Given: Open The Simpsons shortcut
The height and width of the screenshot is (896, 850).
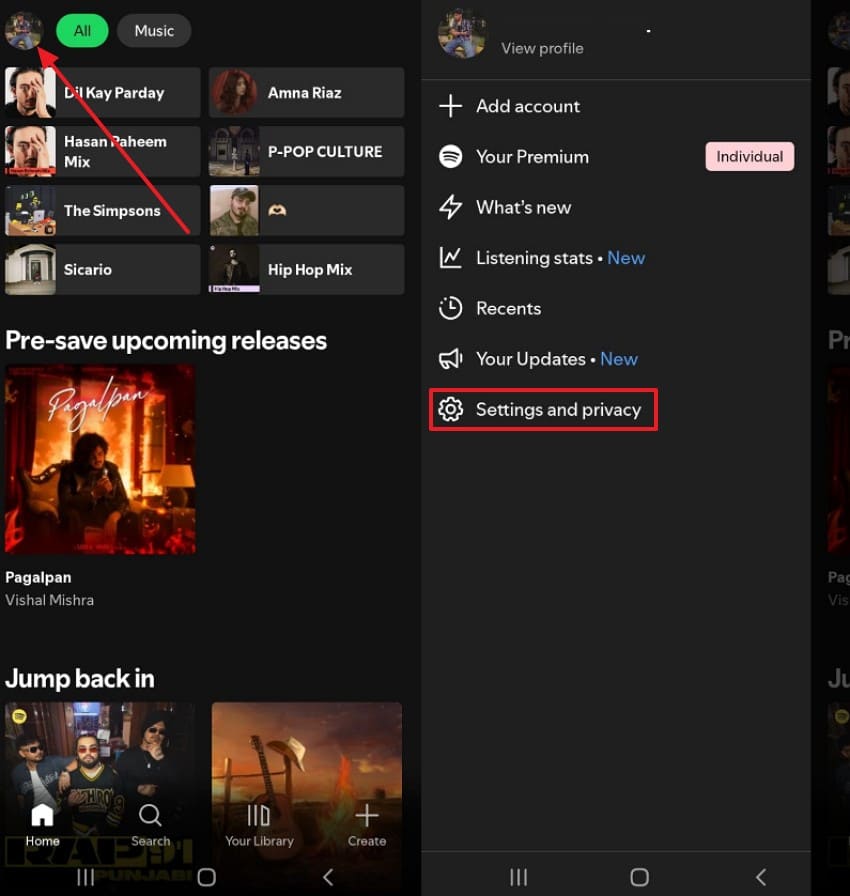Looking at the screenshot, I should 100,210.
